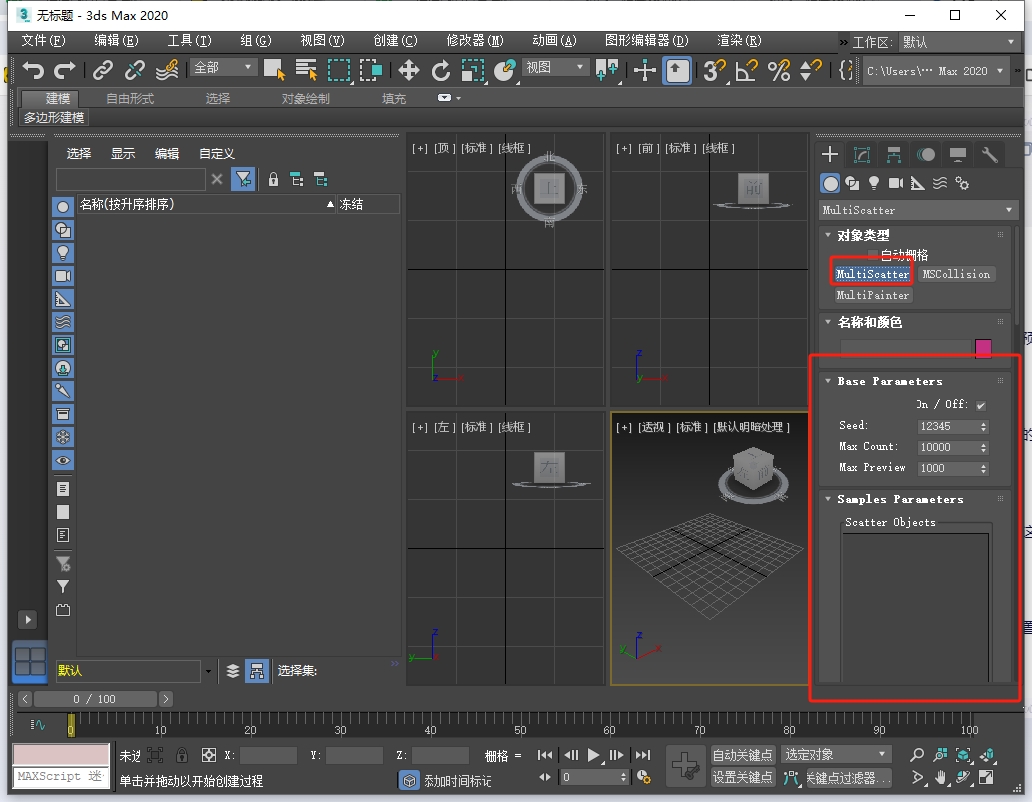1032x802 pixels.
Task: Open the 编辑(E) menu
Action: point(116,41)
